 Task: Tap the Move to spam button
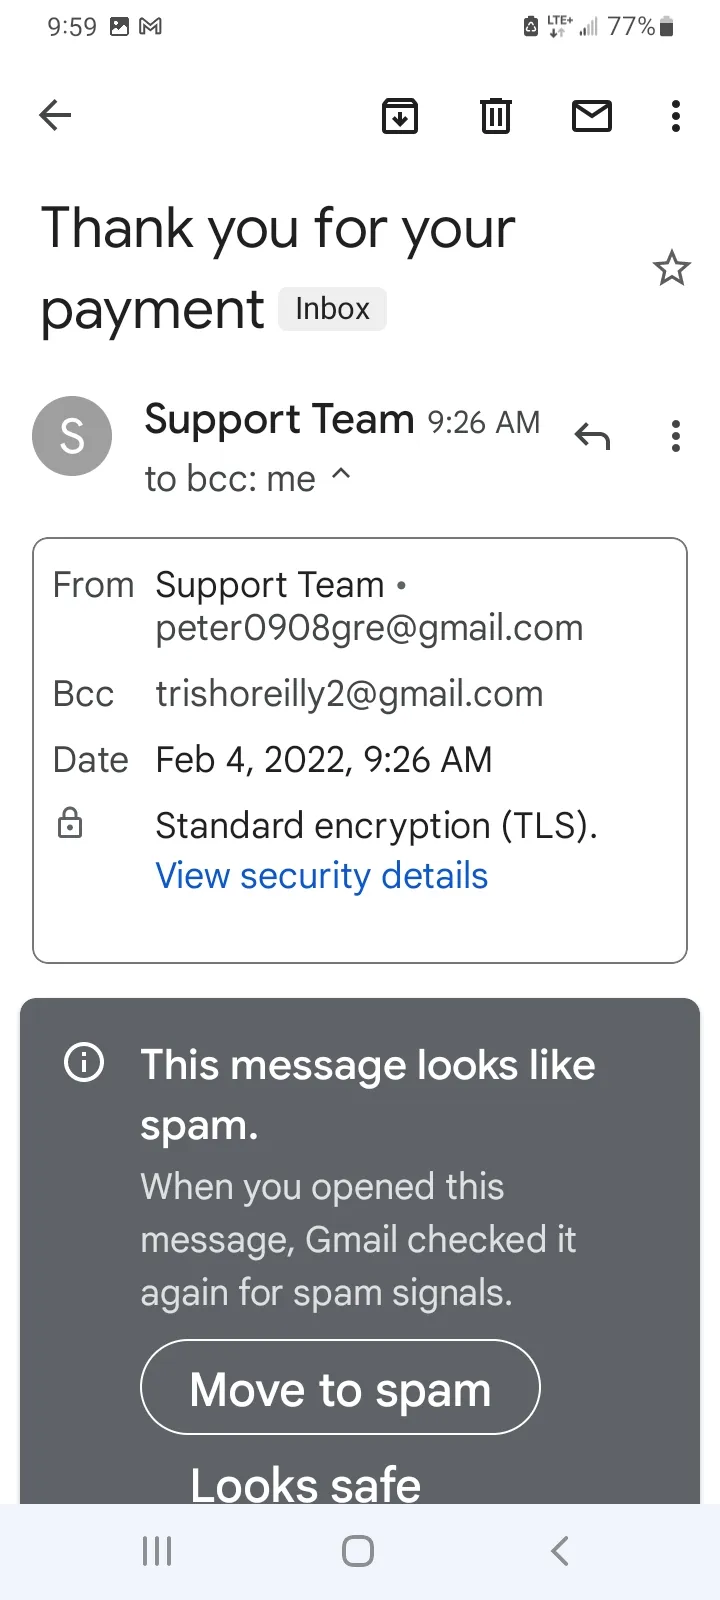click(340, 1387)
